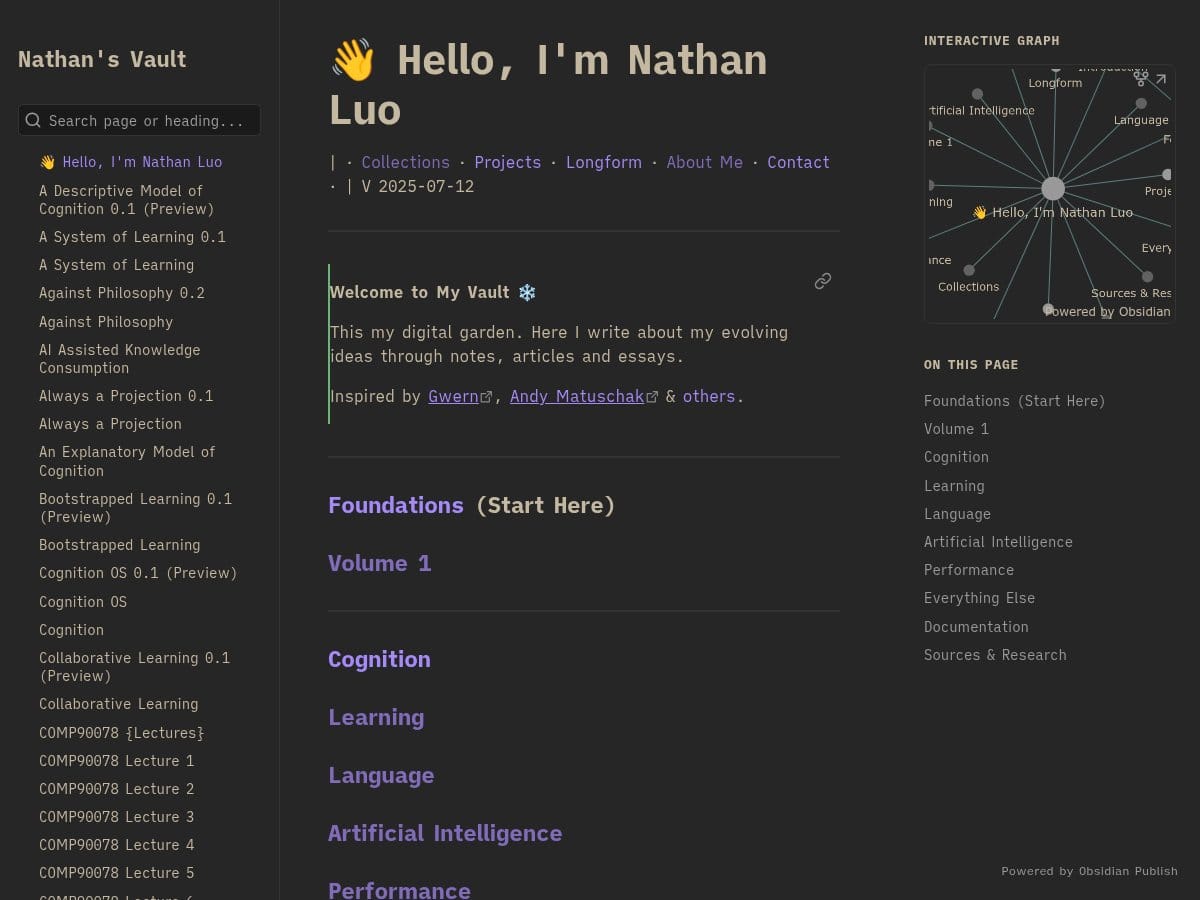Click the central graph node
Viewport: 1200px width, 900px height.
(x=1053, y=188)
